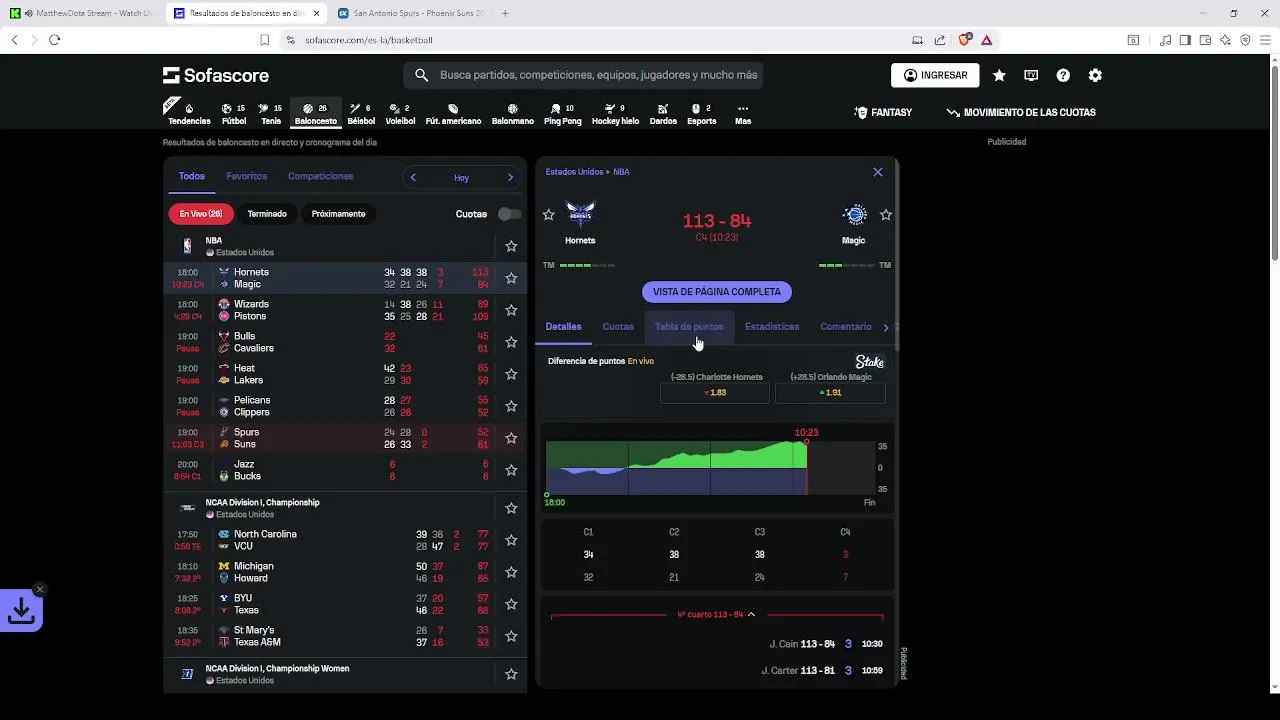Filter by Terminado matches

tap(267, 214)
